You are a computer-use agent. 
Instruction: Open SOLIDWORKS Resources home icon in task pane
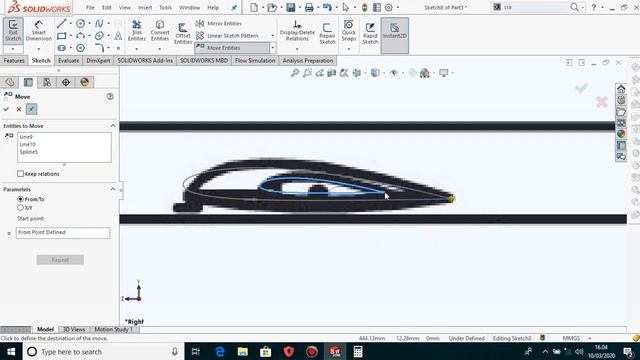(x=621, y=89)
